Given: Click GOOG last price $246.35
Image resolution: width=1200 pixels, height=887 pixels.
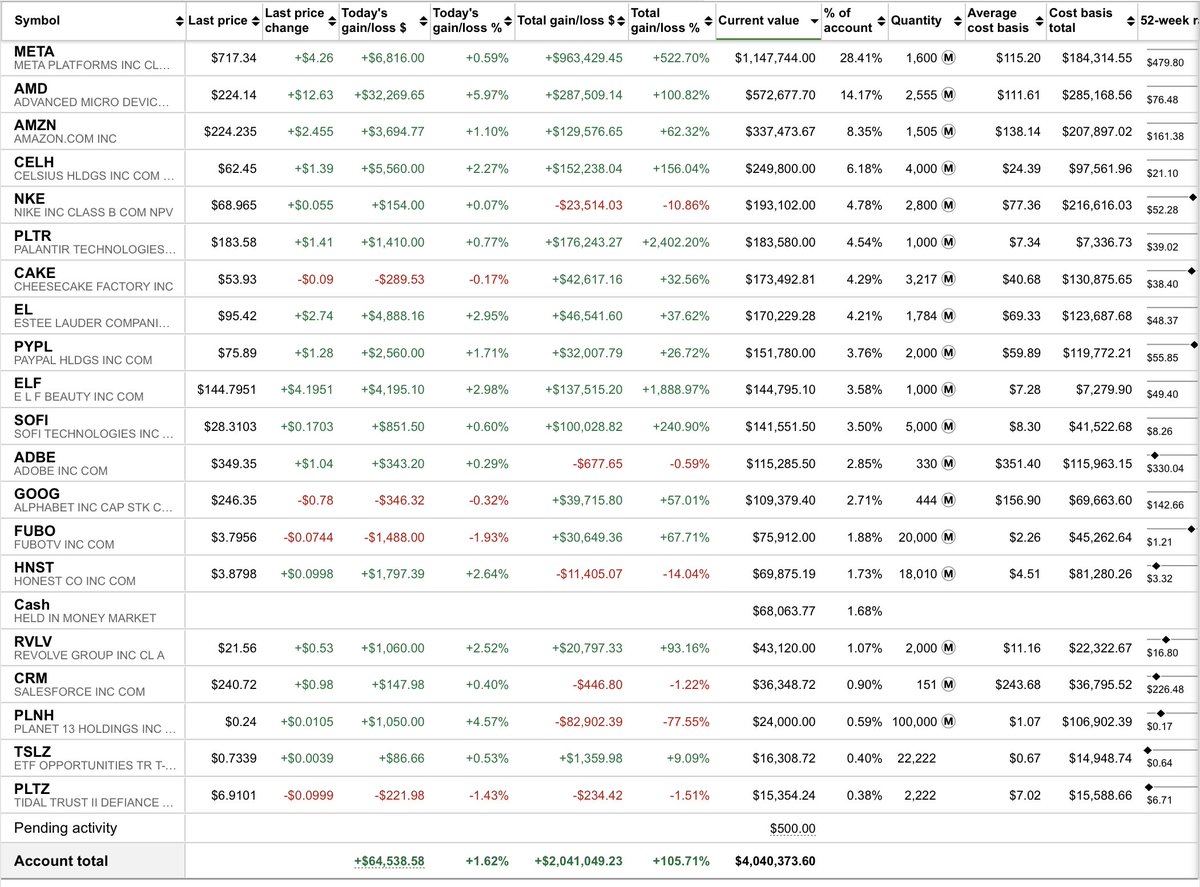Looking at the screenshot, I should (234, 500).
